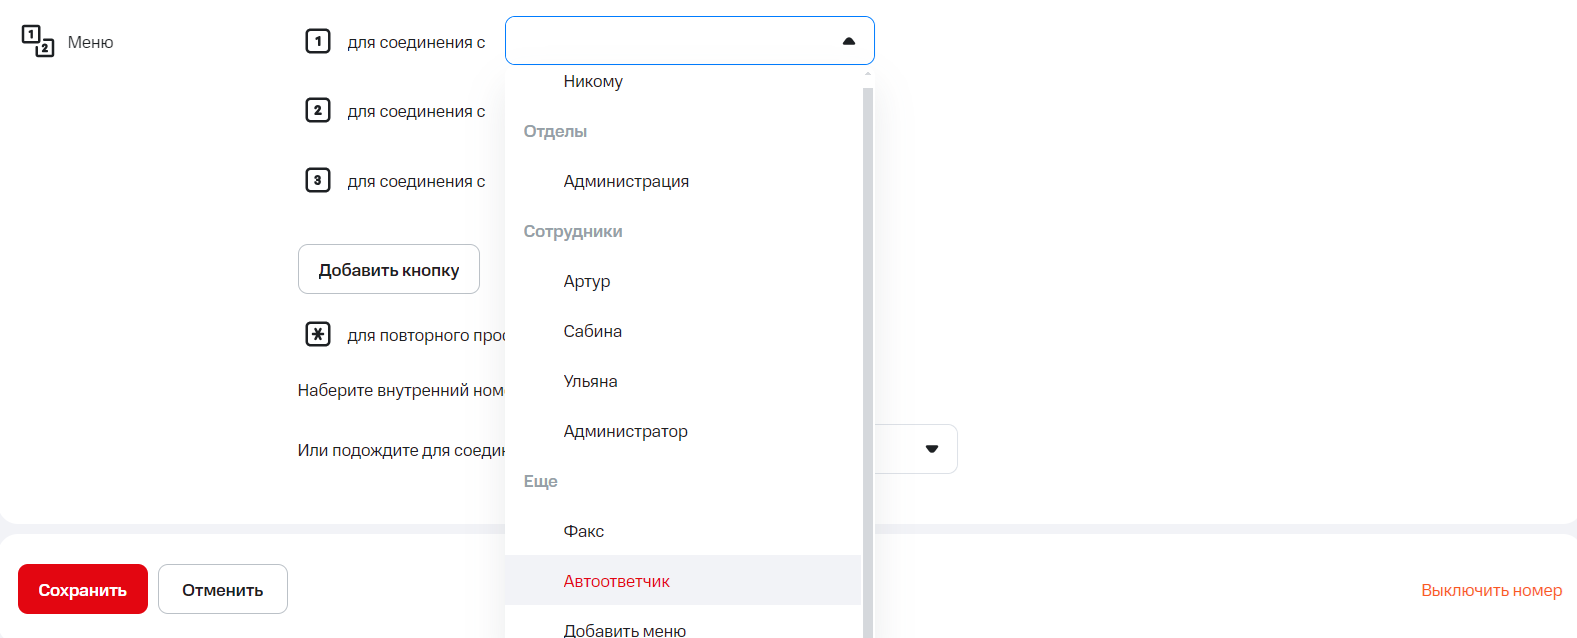
Task: Click the key 3 icon
Action: tap(317, 180)
